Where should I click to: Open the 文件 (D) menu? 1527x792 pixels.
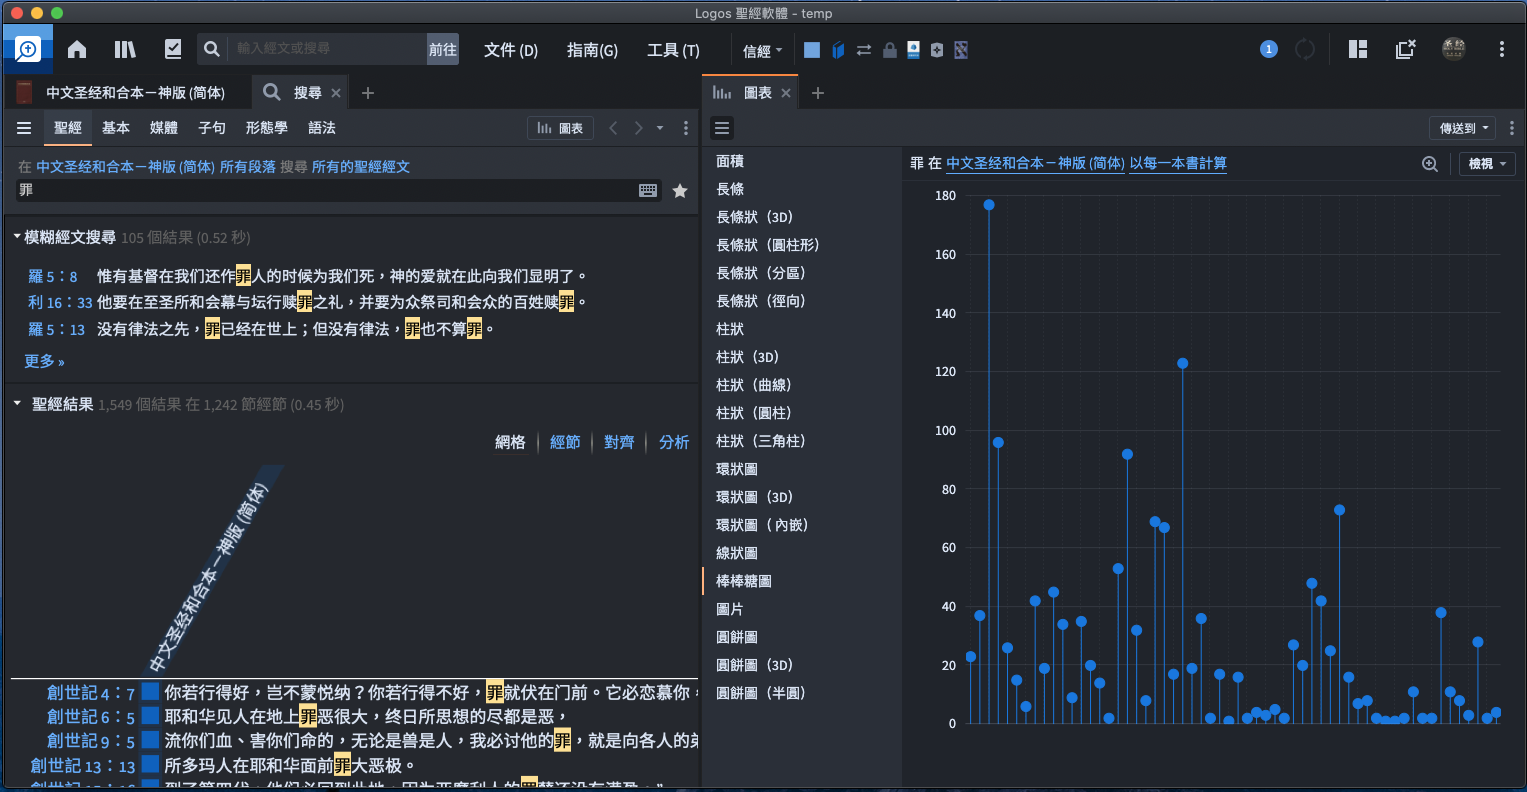click(511, 50)
